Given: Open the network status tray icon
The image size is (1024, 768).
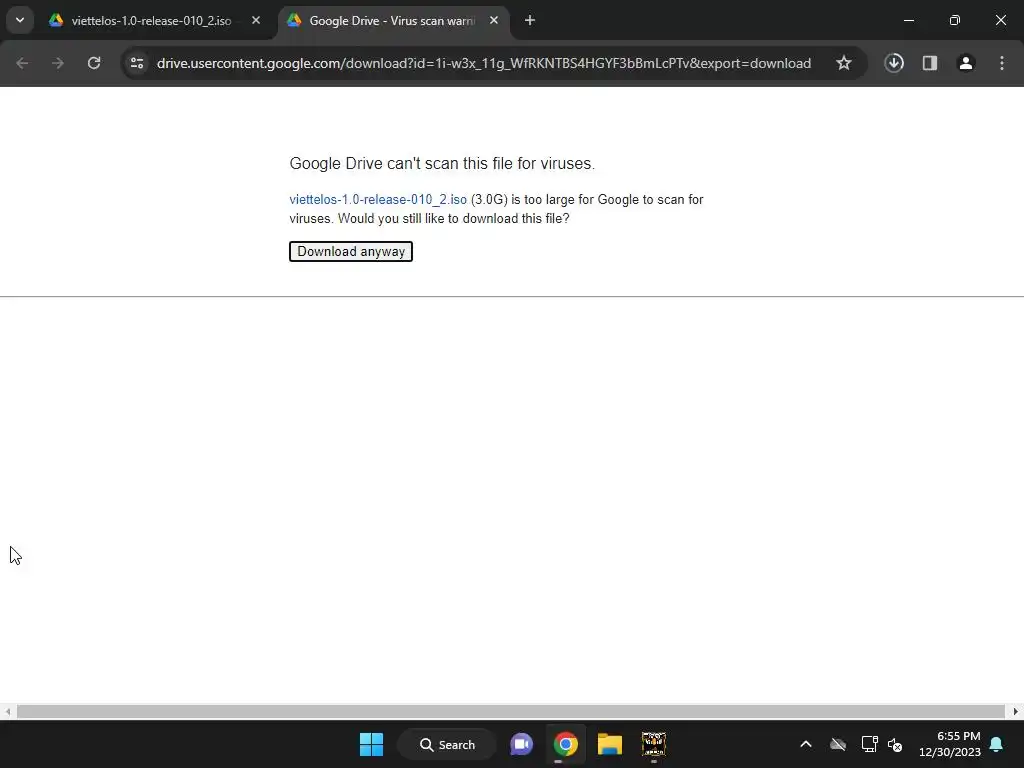Looking at the screenshot, I should click(x=869, y=744).
